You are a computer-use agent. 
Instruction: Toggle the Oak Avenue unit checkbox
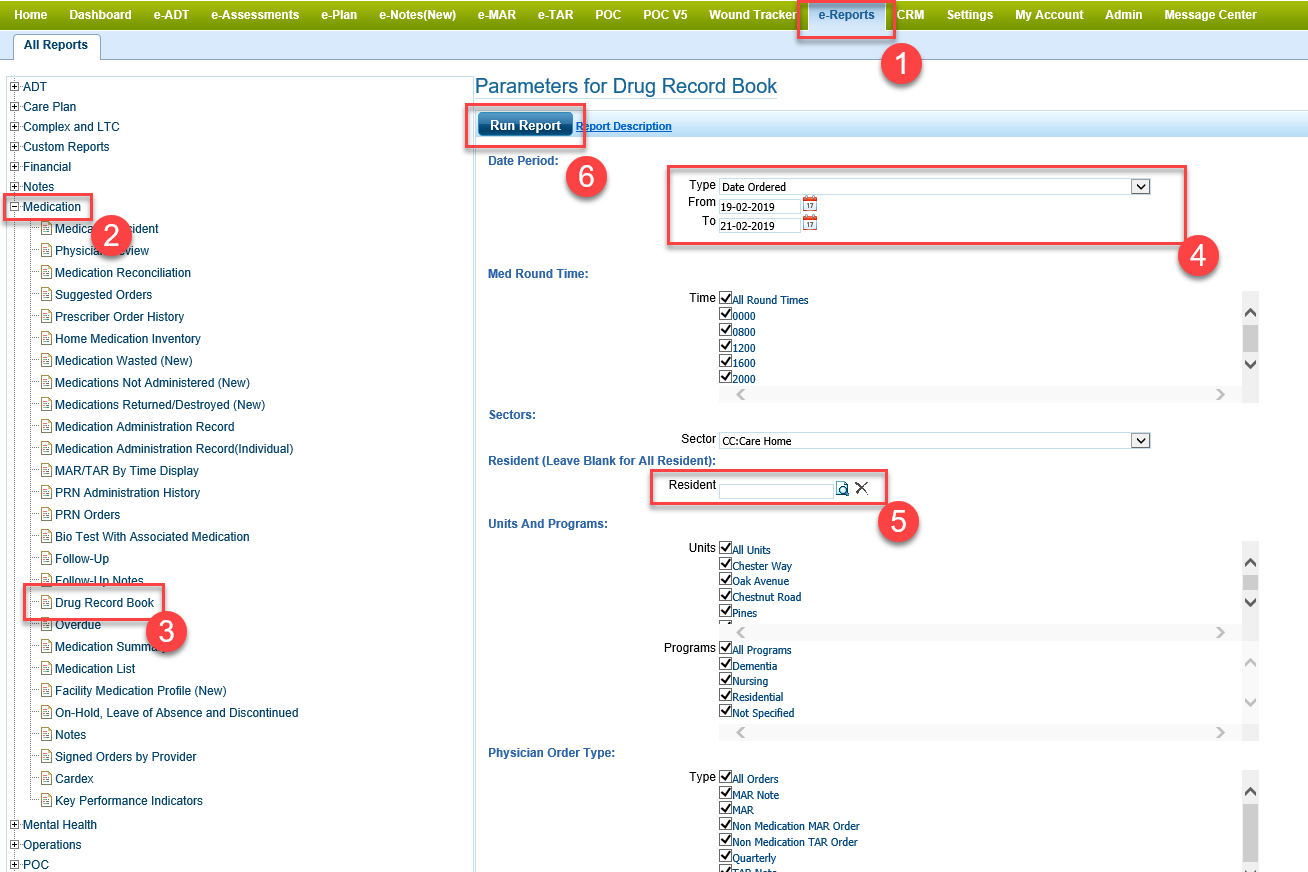(726, 579)
